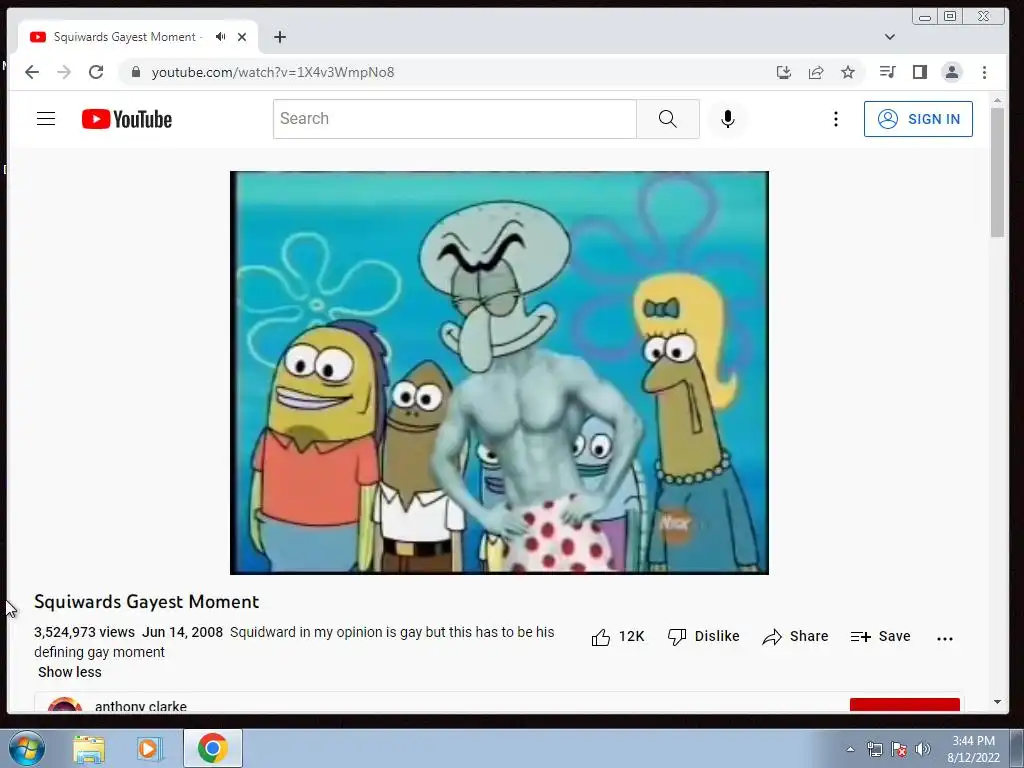This screenshot has width=1024, height=768.
Task: Click the browser forward arrow
Action: 64,72
